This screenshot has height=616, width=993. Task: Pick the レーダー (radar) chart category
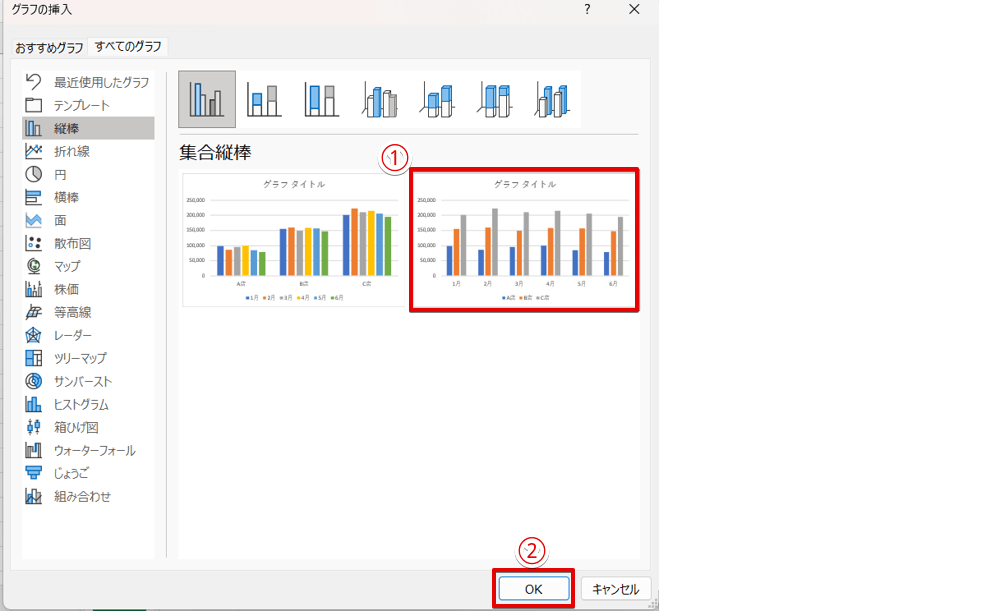coord(72,335)
